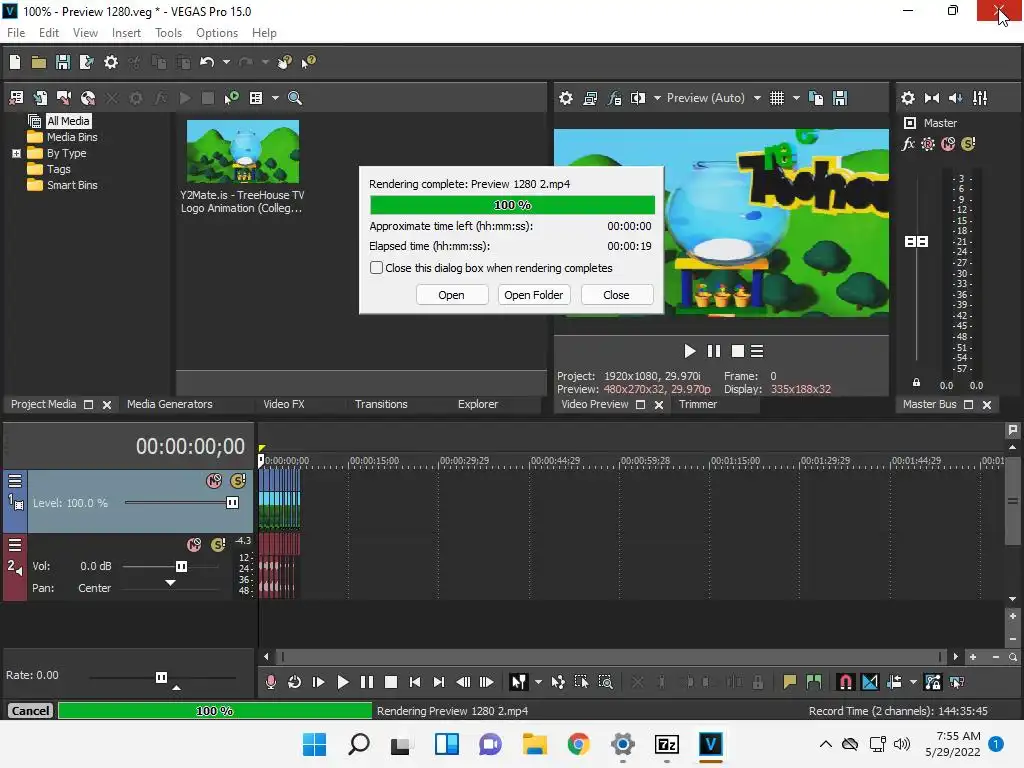The width and height of the screenshot is (1024, 768).
Task: Insert region with green flag icon
Action: (x=814, y=682)
